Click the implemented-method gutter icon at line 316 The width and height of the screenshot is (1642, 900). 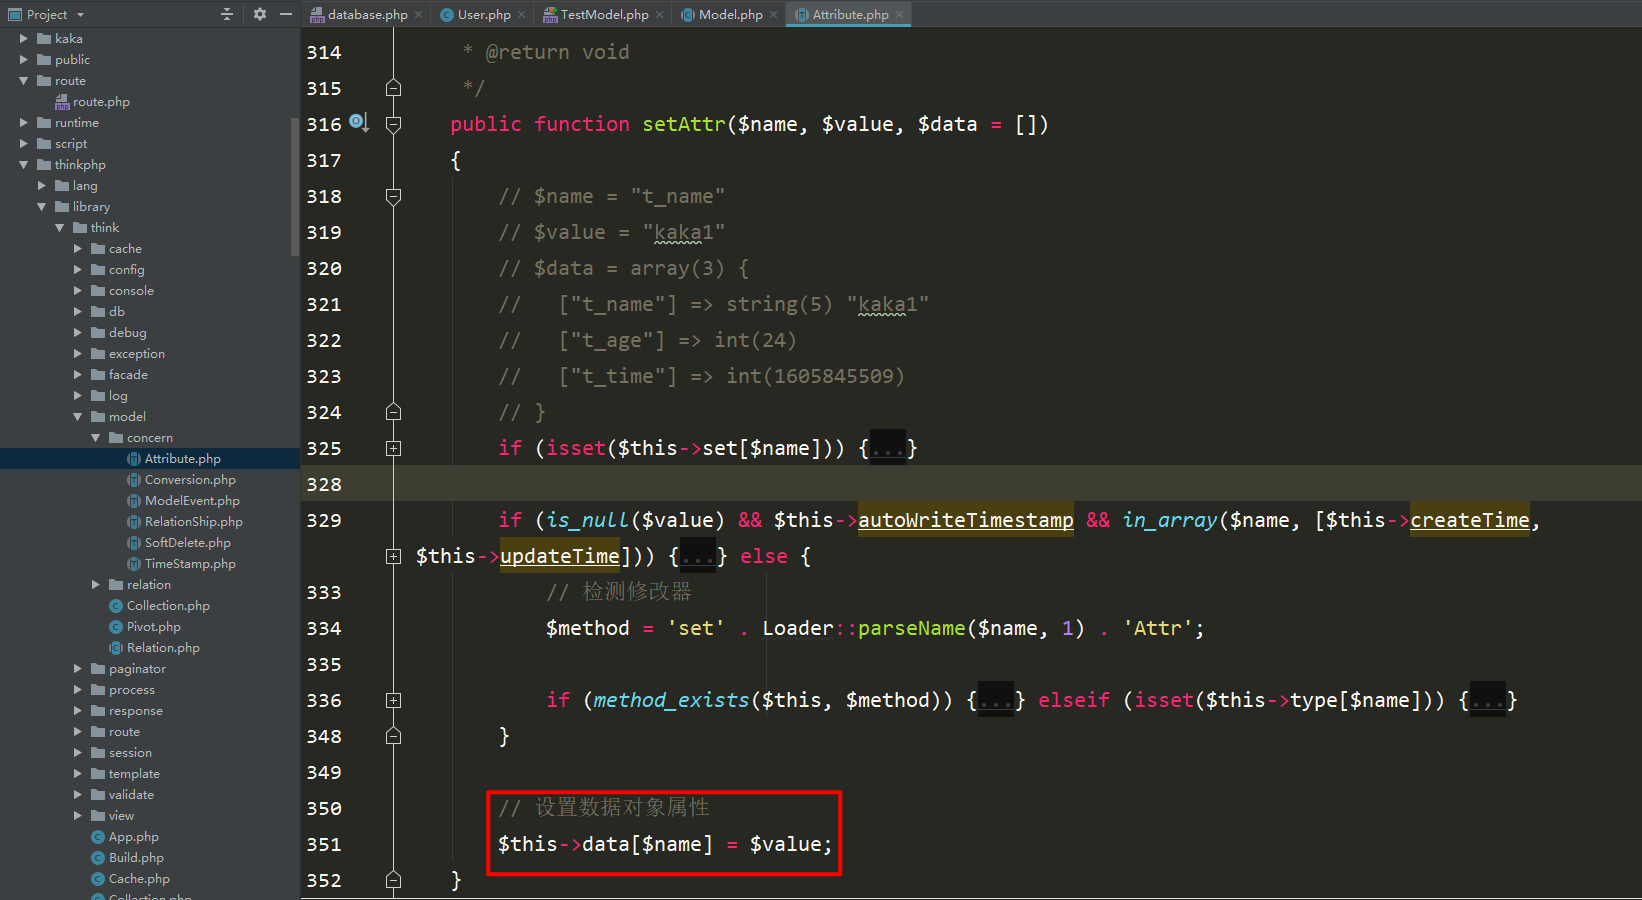359,123
